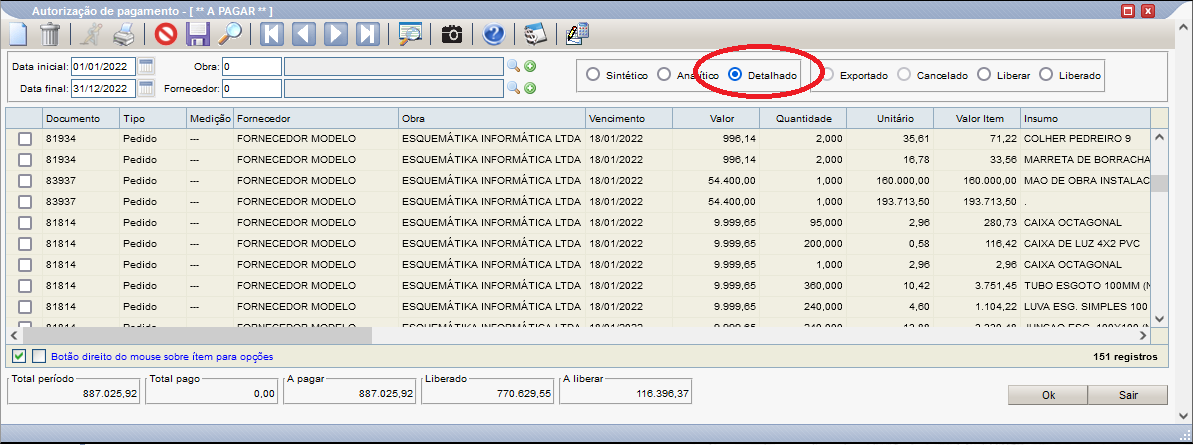
Task: Sort by the Unitário column header
Action: tap(889, 119)
